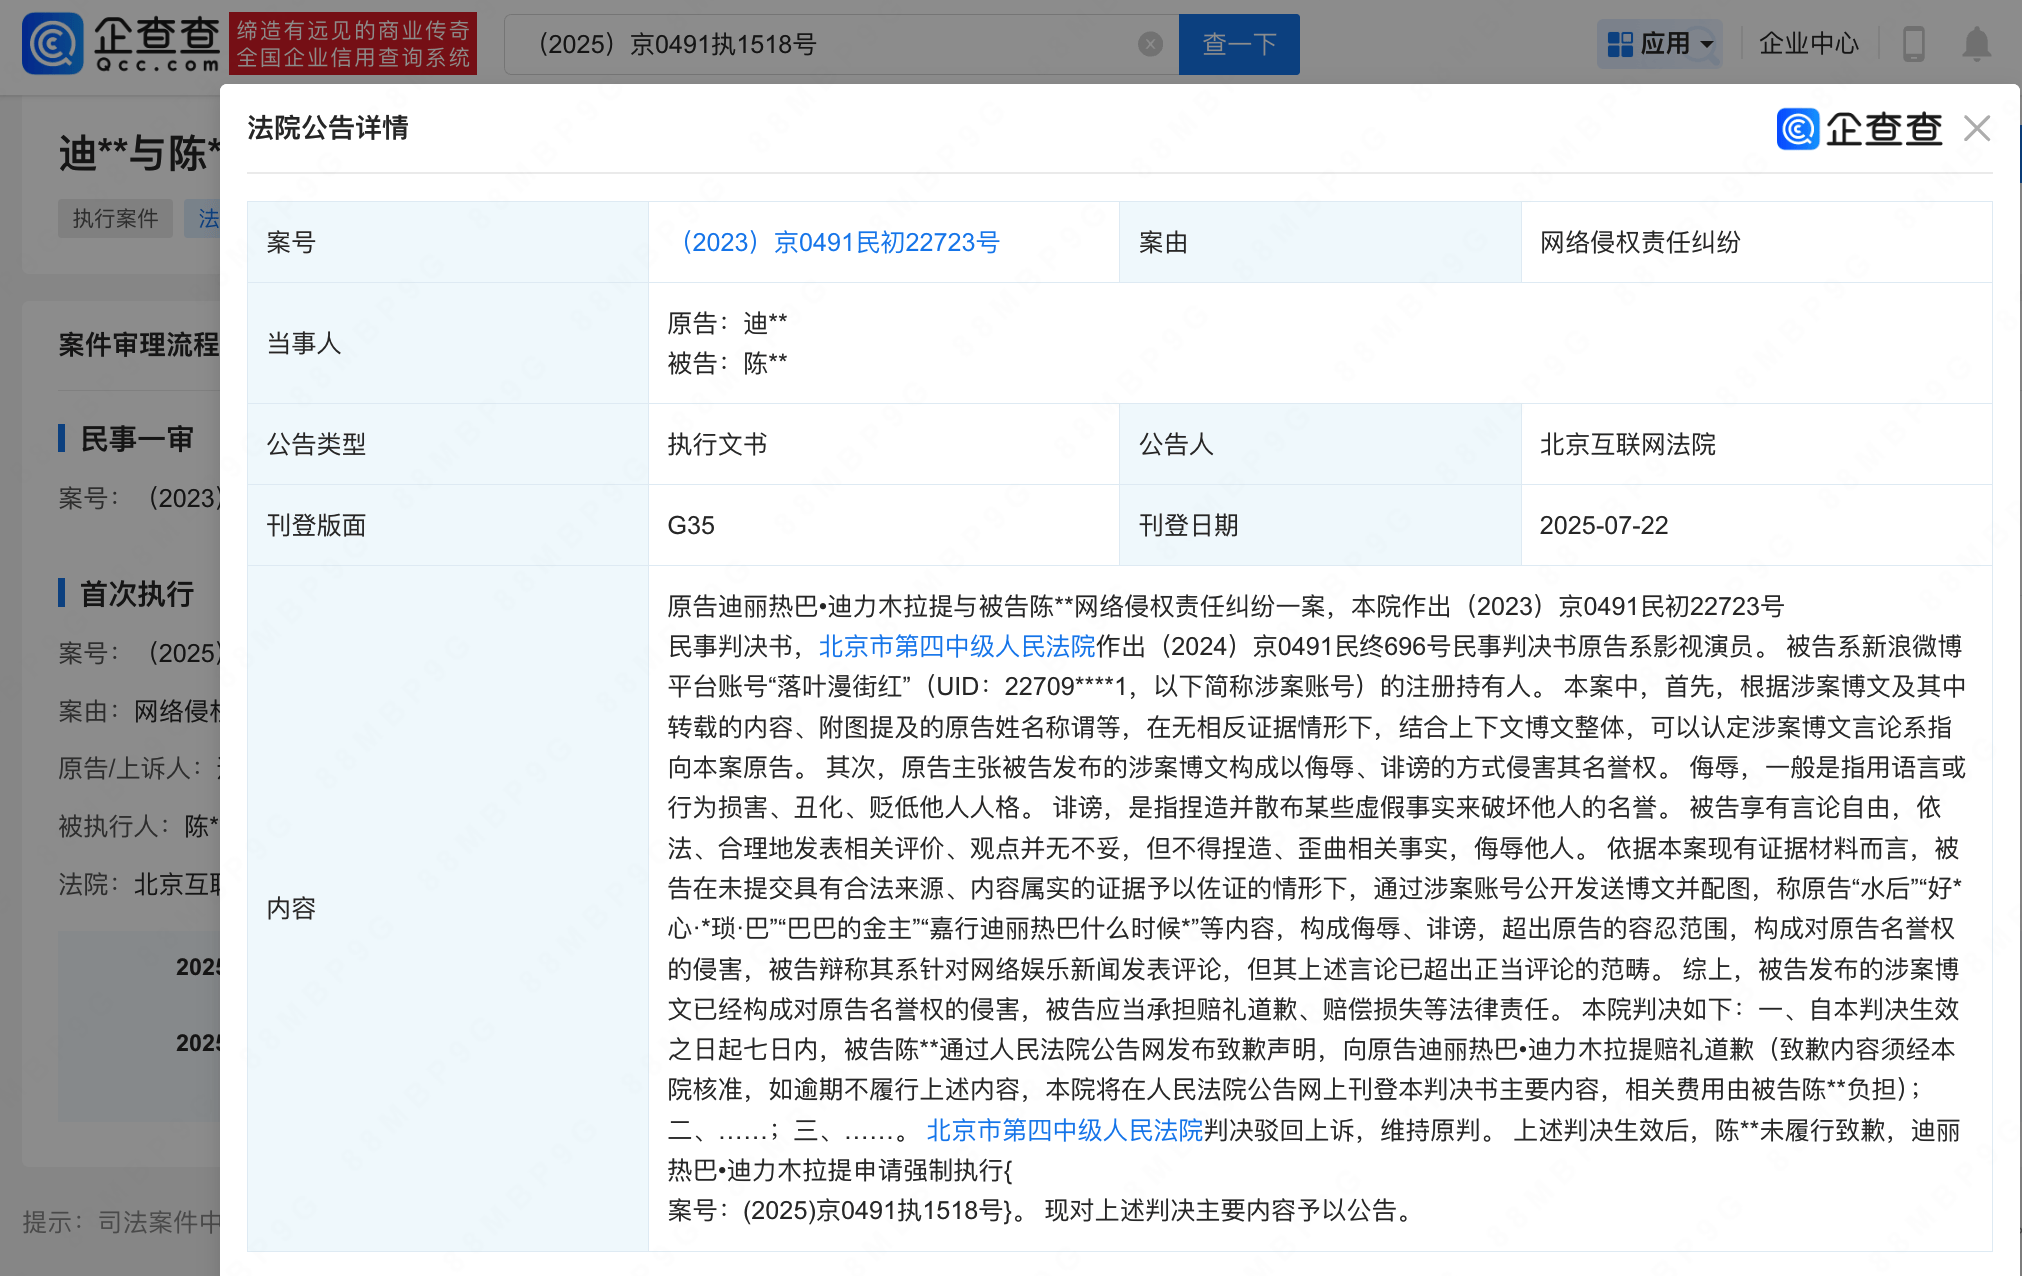Open 企业中心 menu item
This screenshot has height=1276, width=2022.
[1808, 44]
